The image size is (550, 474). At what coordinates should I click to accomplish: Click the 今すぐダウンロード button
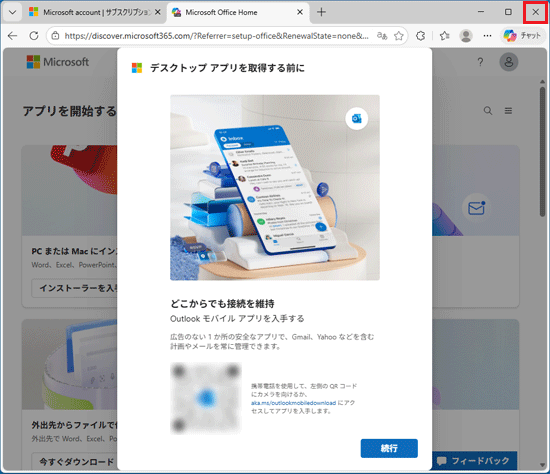(74, 462)
